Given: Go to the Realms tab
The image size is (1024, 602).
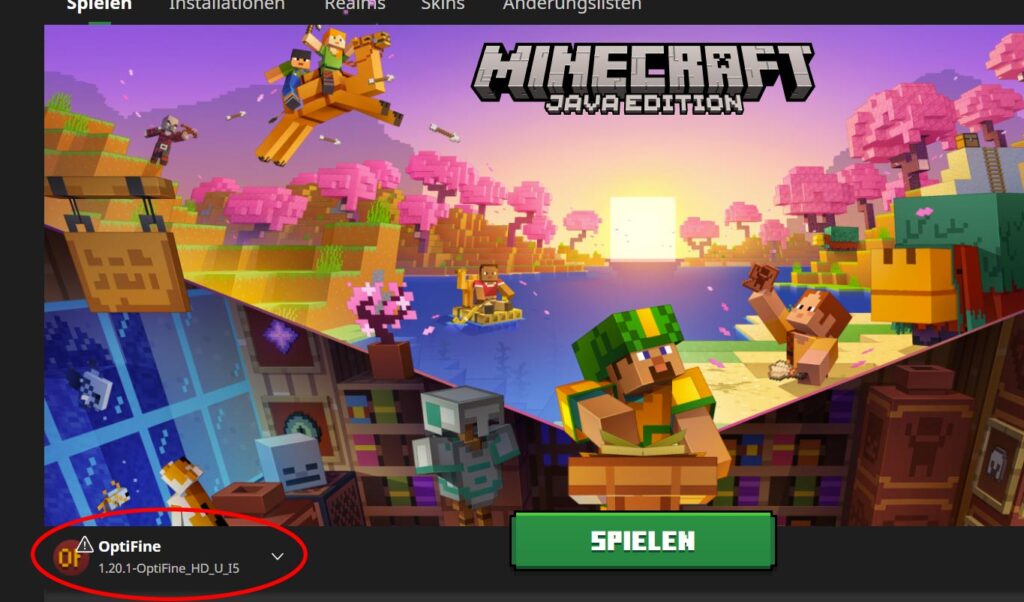Looking at the screenshot, I should point(355,5).
